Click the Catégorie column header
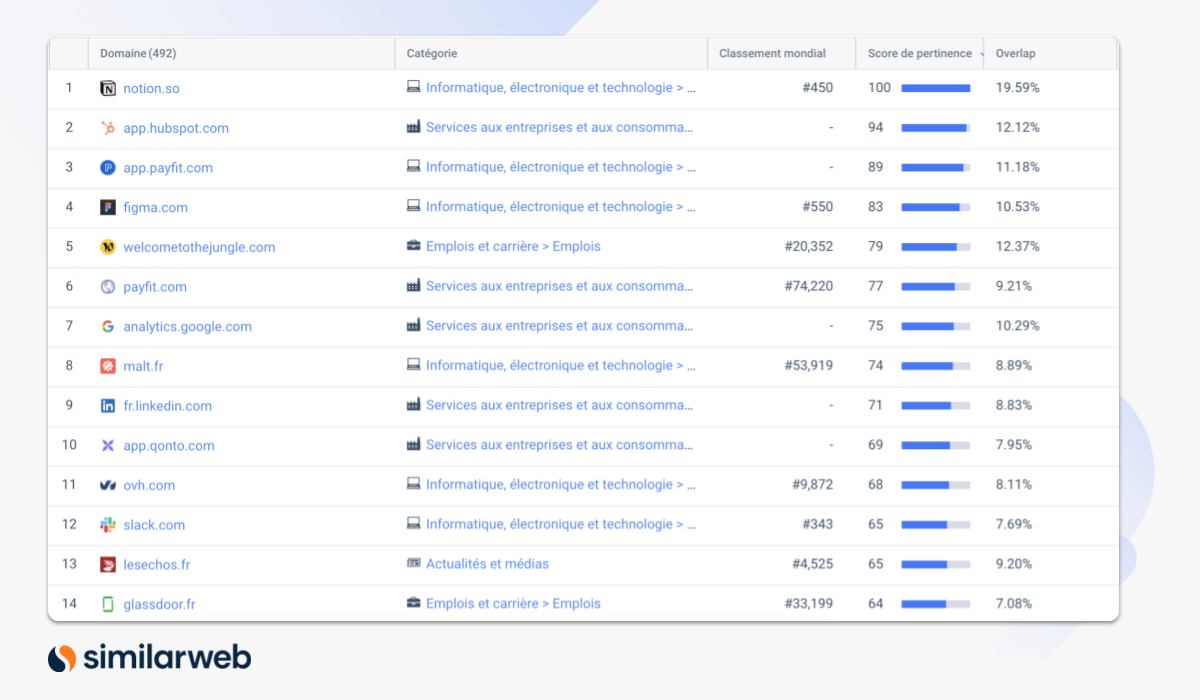 (431, 54)
